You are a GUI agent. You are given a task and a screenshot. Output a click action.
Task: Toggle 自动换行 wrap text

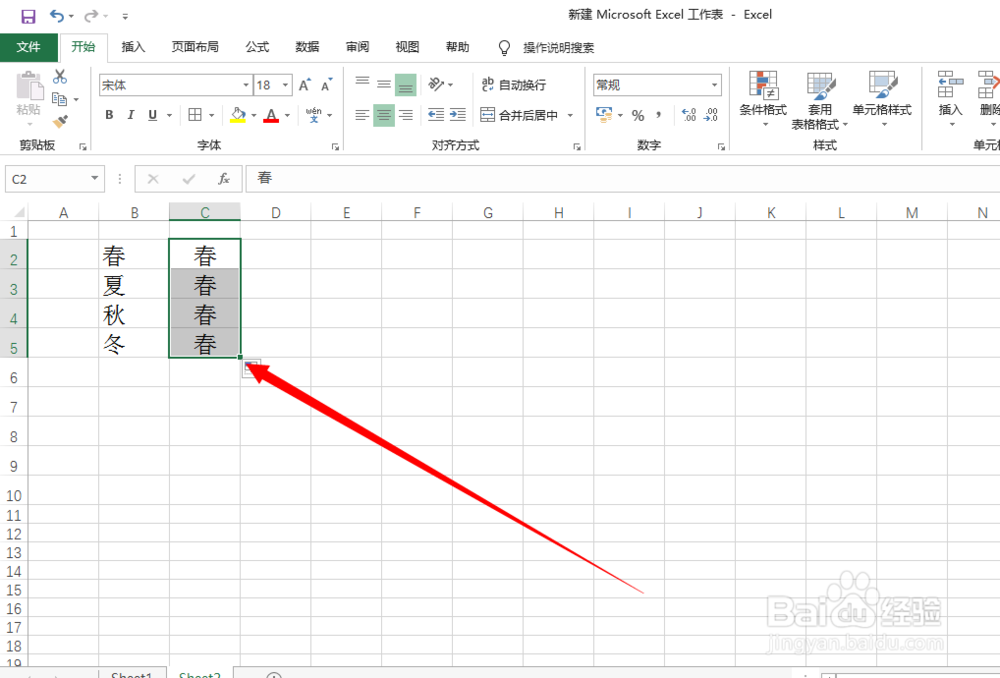514,85
